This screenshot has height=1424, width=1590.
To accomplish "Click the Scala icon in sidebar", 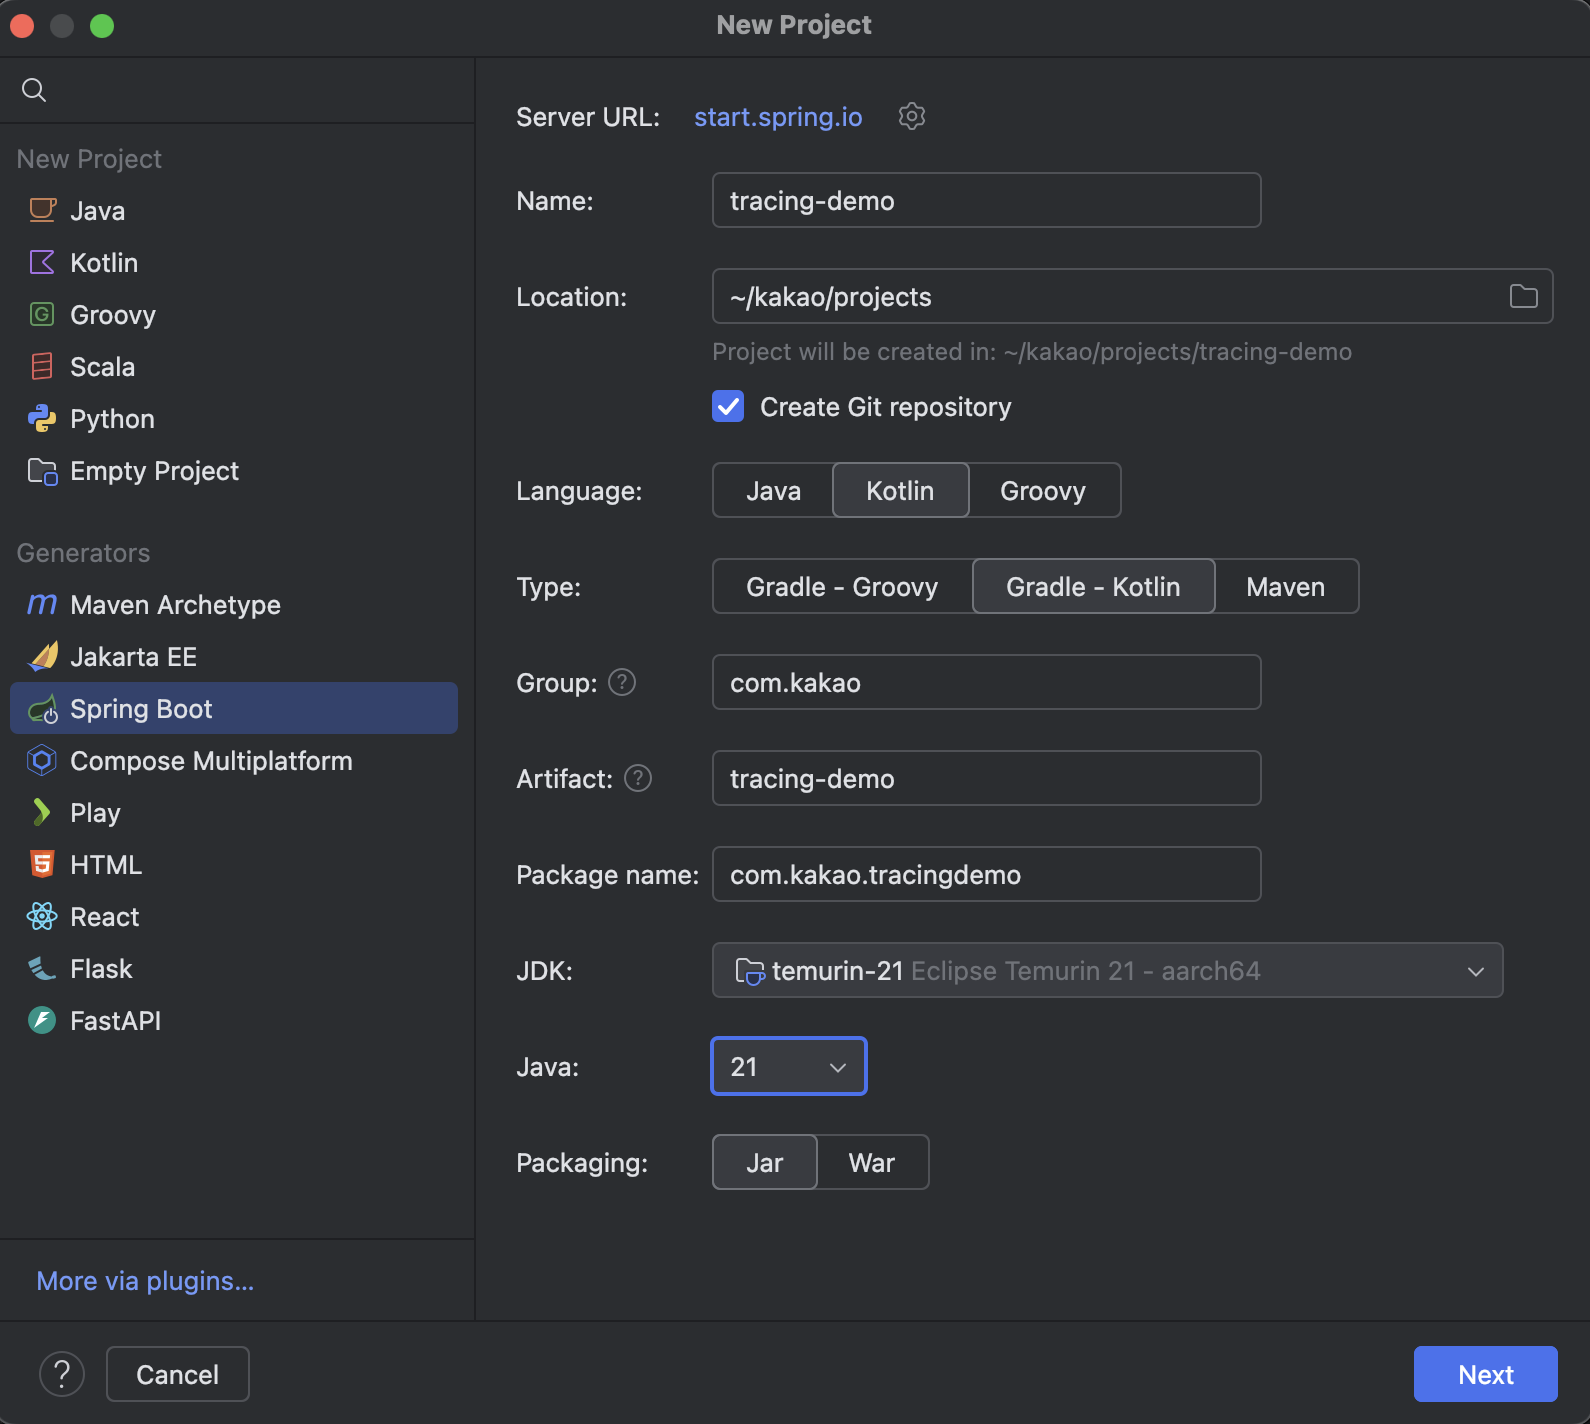I will click(x=42, y=366).
